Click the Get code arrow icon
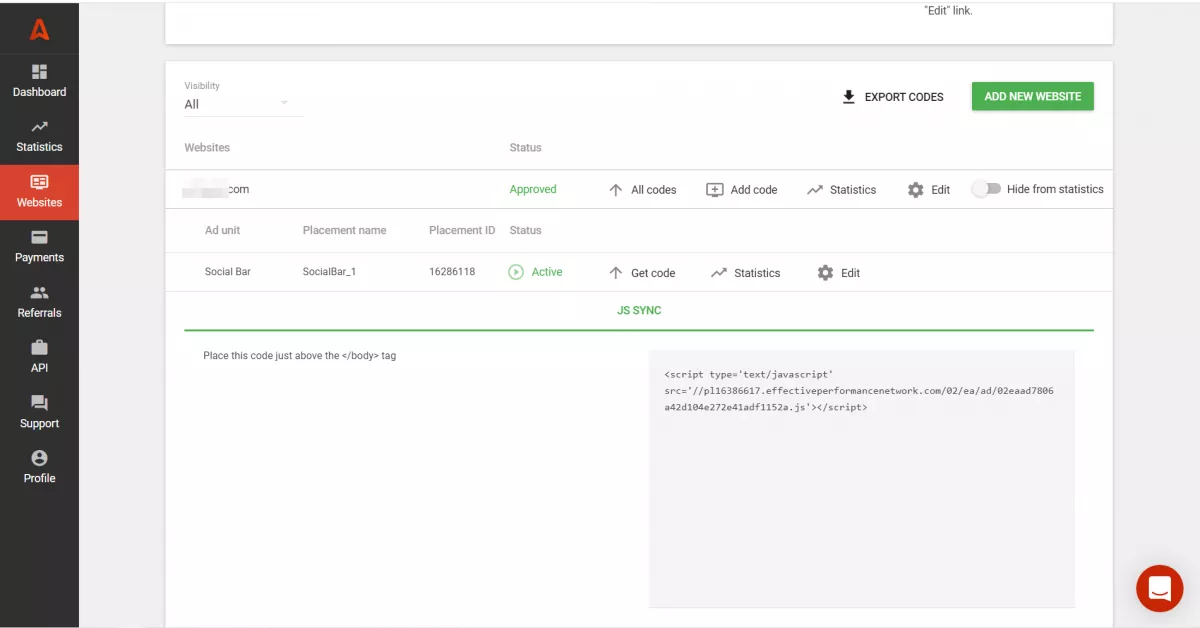The width and height of the screenshot is (1200, 628). point(616,273)
